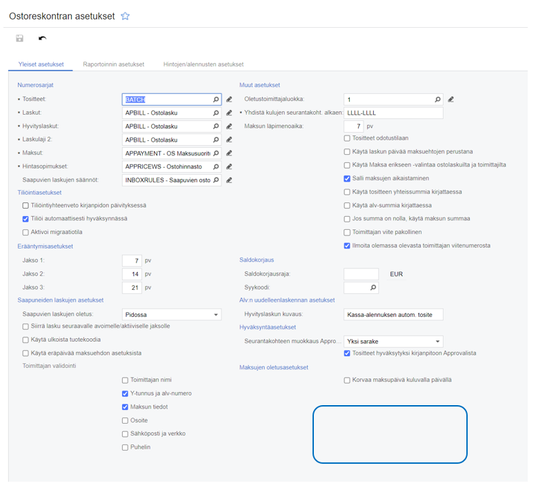The image size is (536, 484).
Task: Open Syykoodi lookup magnifier
Action: pos(373,287)
